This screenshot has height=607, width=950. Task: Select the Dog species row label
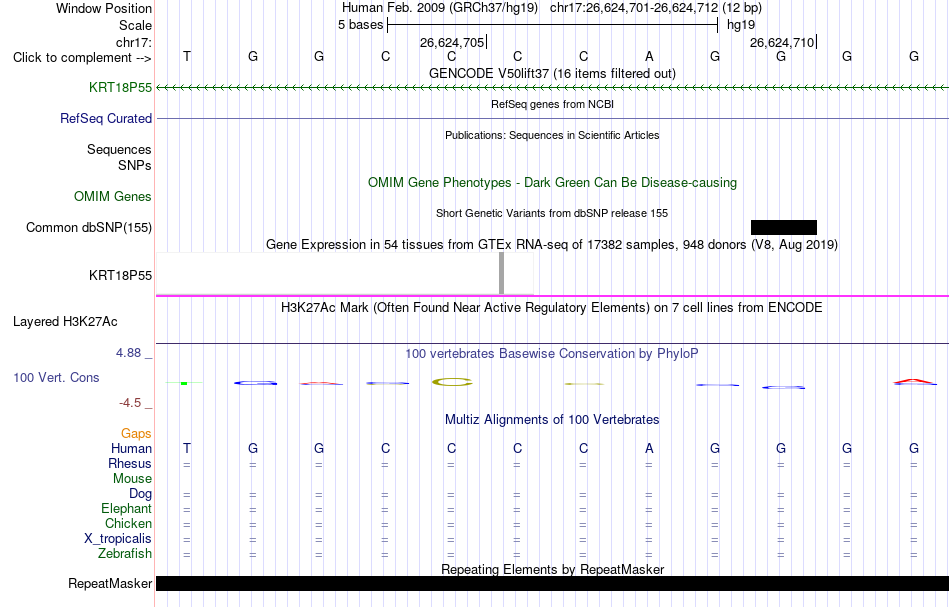[141, 494]
